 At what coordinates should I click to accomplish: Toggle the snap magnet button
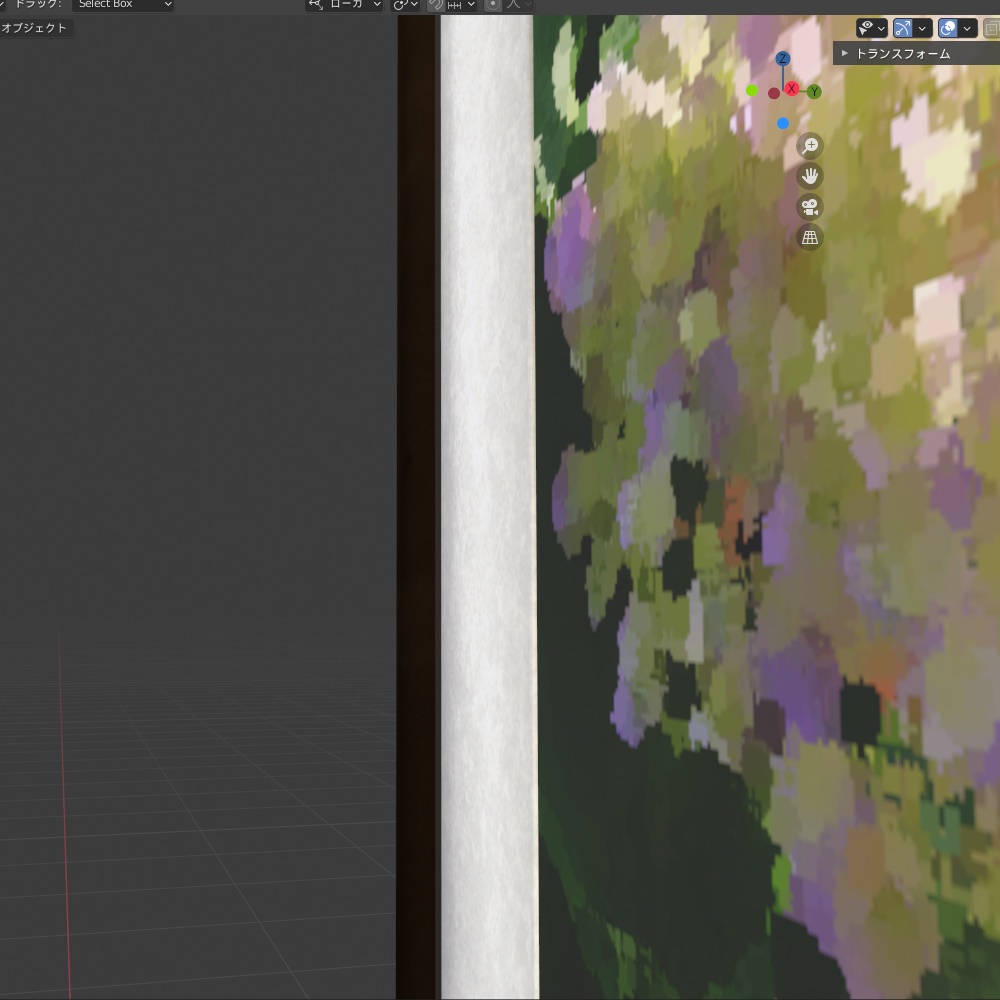436,5
